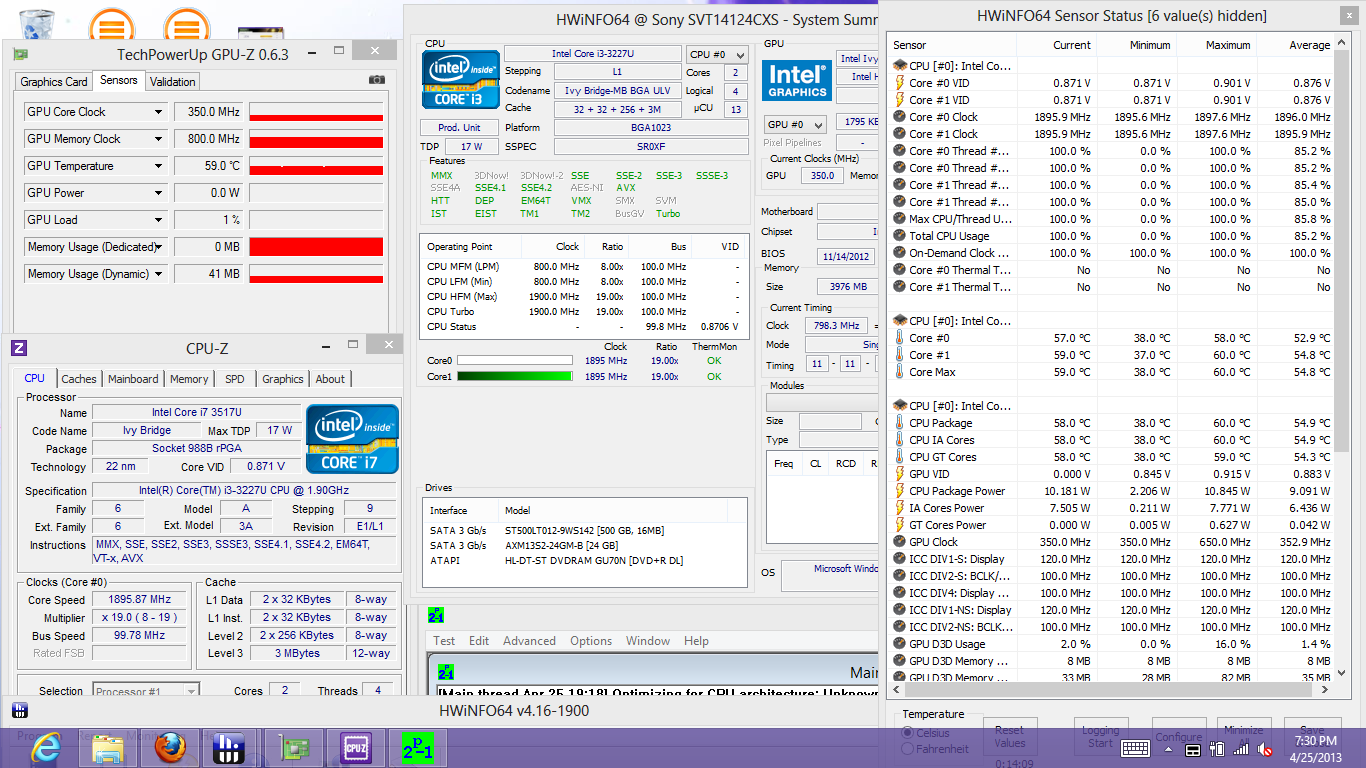Click the Intel Graphics logo in HWiNFO64
The width and height of the screenshot is (1366, 768).
[x=796, y=82]
